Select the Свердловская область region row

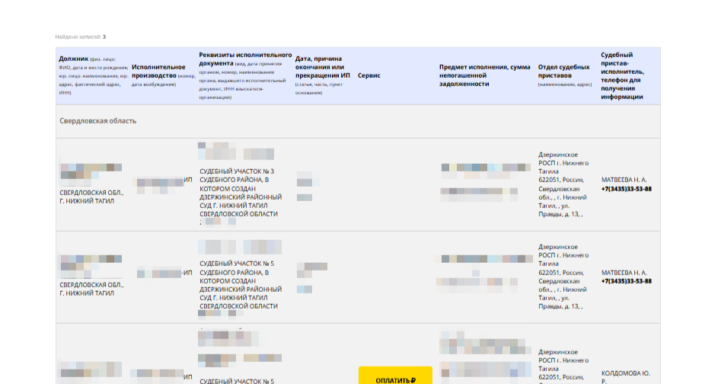pos(358,121)
